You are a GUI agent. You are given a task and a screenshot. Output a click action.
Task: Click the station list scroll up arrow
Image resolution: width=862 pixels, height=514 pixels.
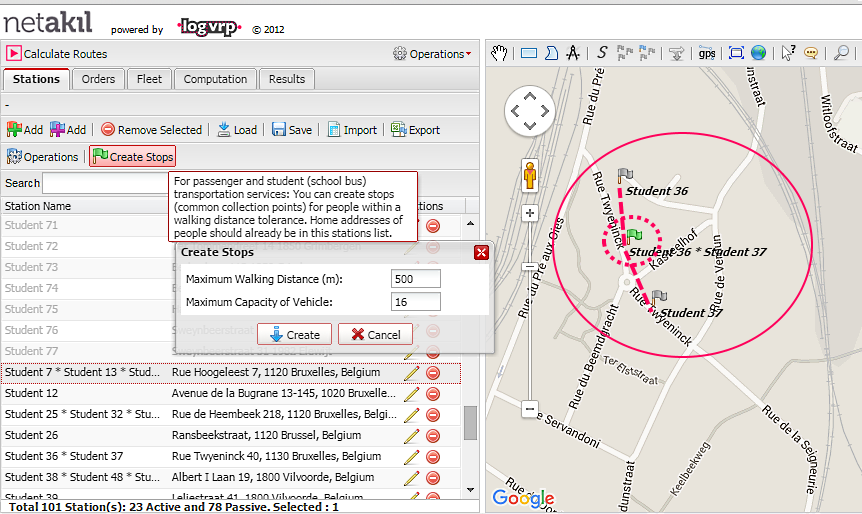click(470, 223)
